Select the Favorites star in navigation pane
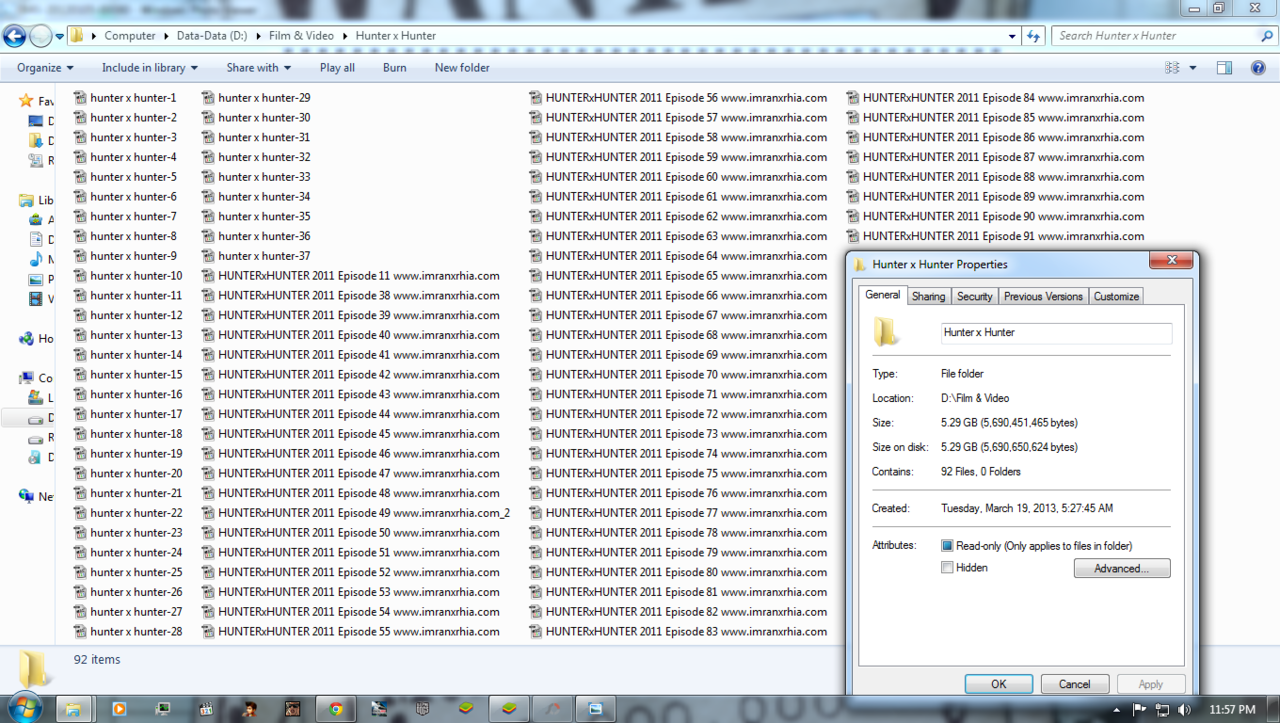 [26, 101]
